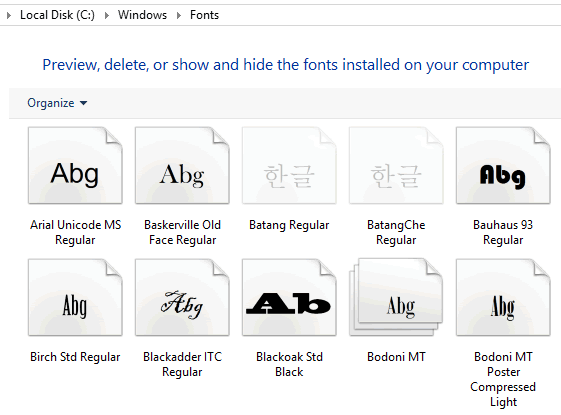Viewport: 561px width, 415px height.
Task: Click the 'Preview, delete, or show' heading
Action: click(x=286, y=65)
